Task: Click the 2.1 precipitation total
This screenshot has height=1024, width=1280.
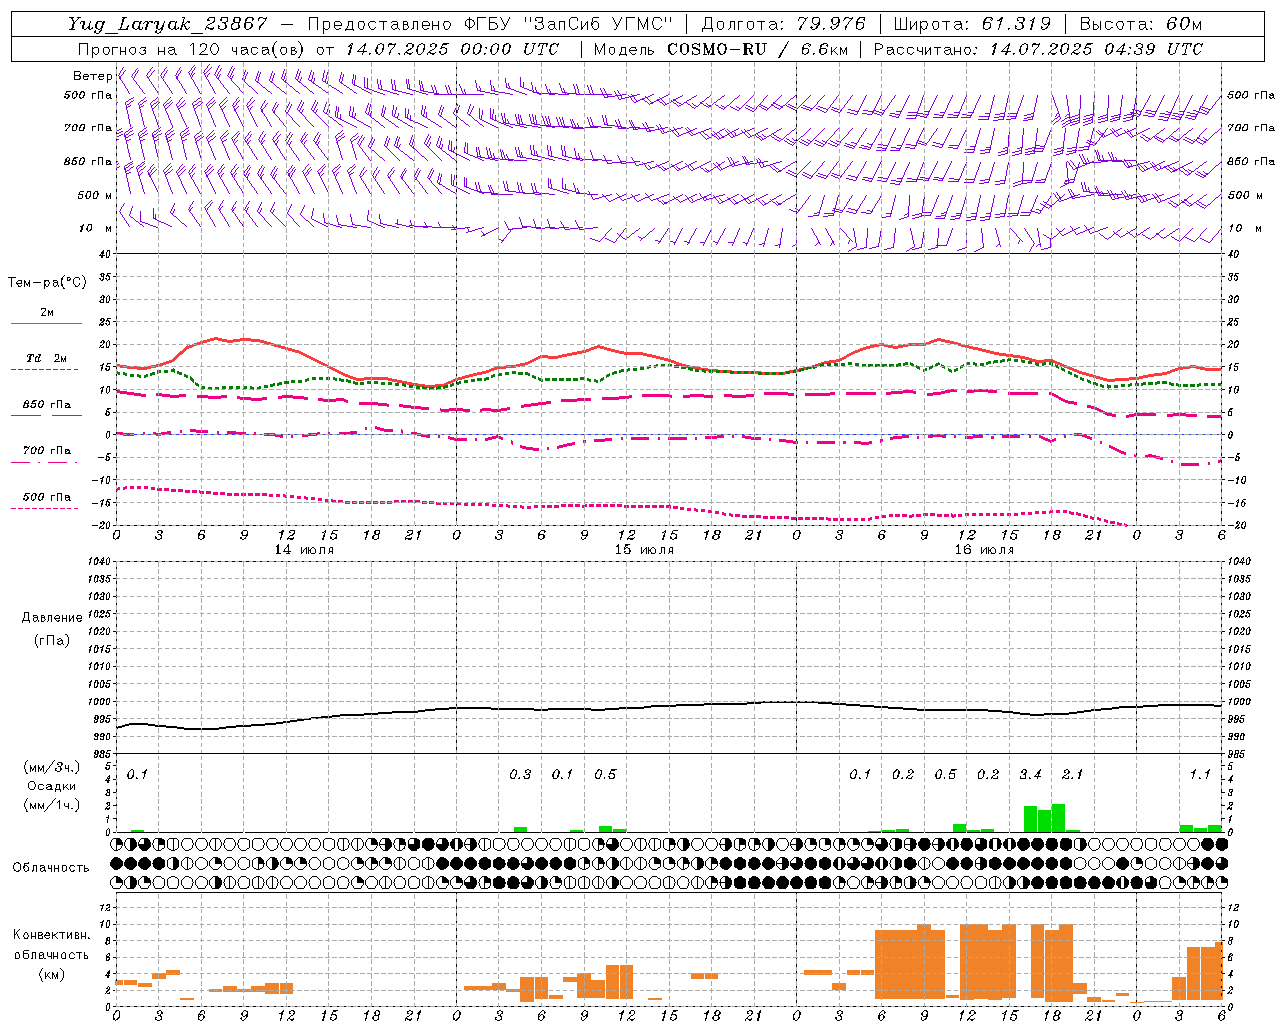Action: point(1072,774)
